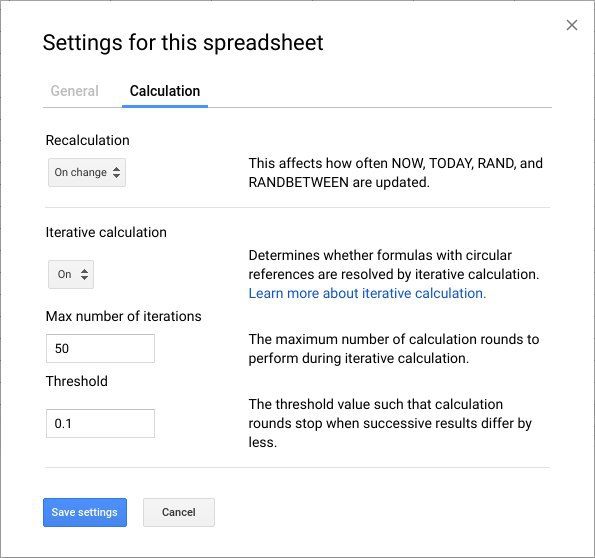
Task: Click the Save settings button
Action: pos(85,512)
